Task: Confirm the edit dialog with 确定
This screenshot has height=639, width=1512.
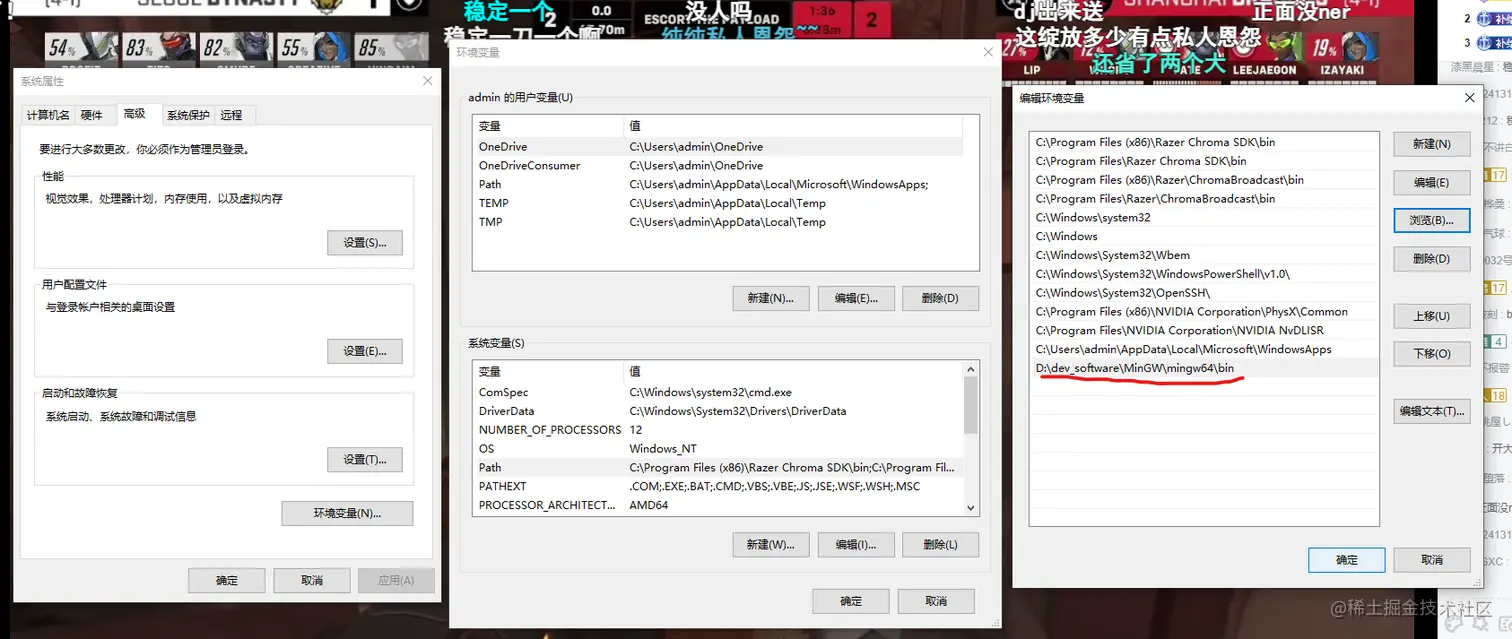Action: (1345, 560)
